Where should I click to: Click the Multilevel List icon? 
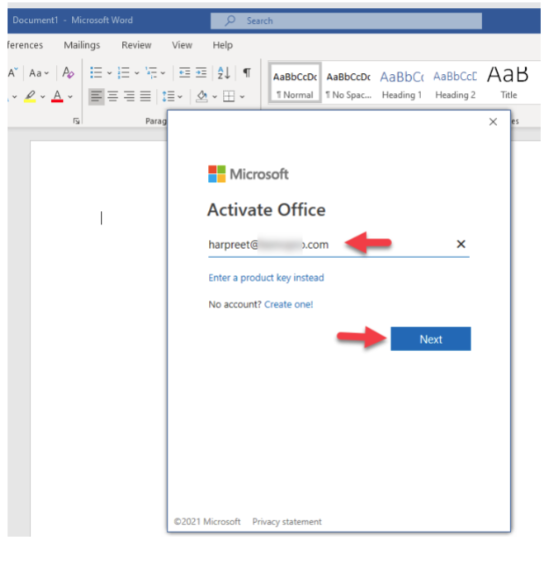click(151, 72)
